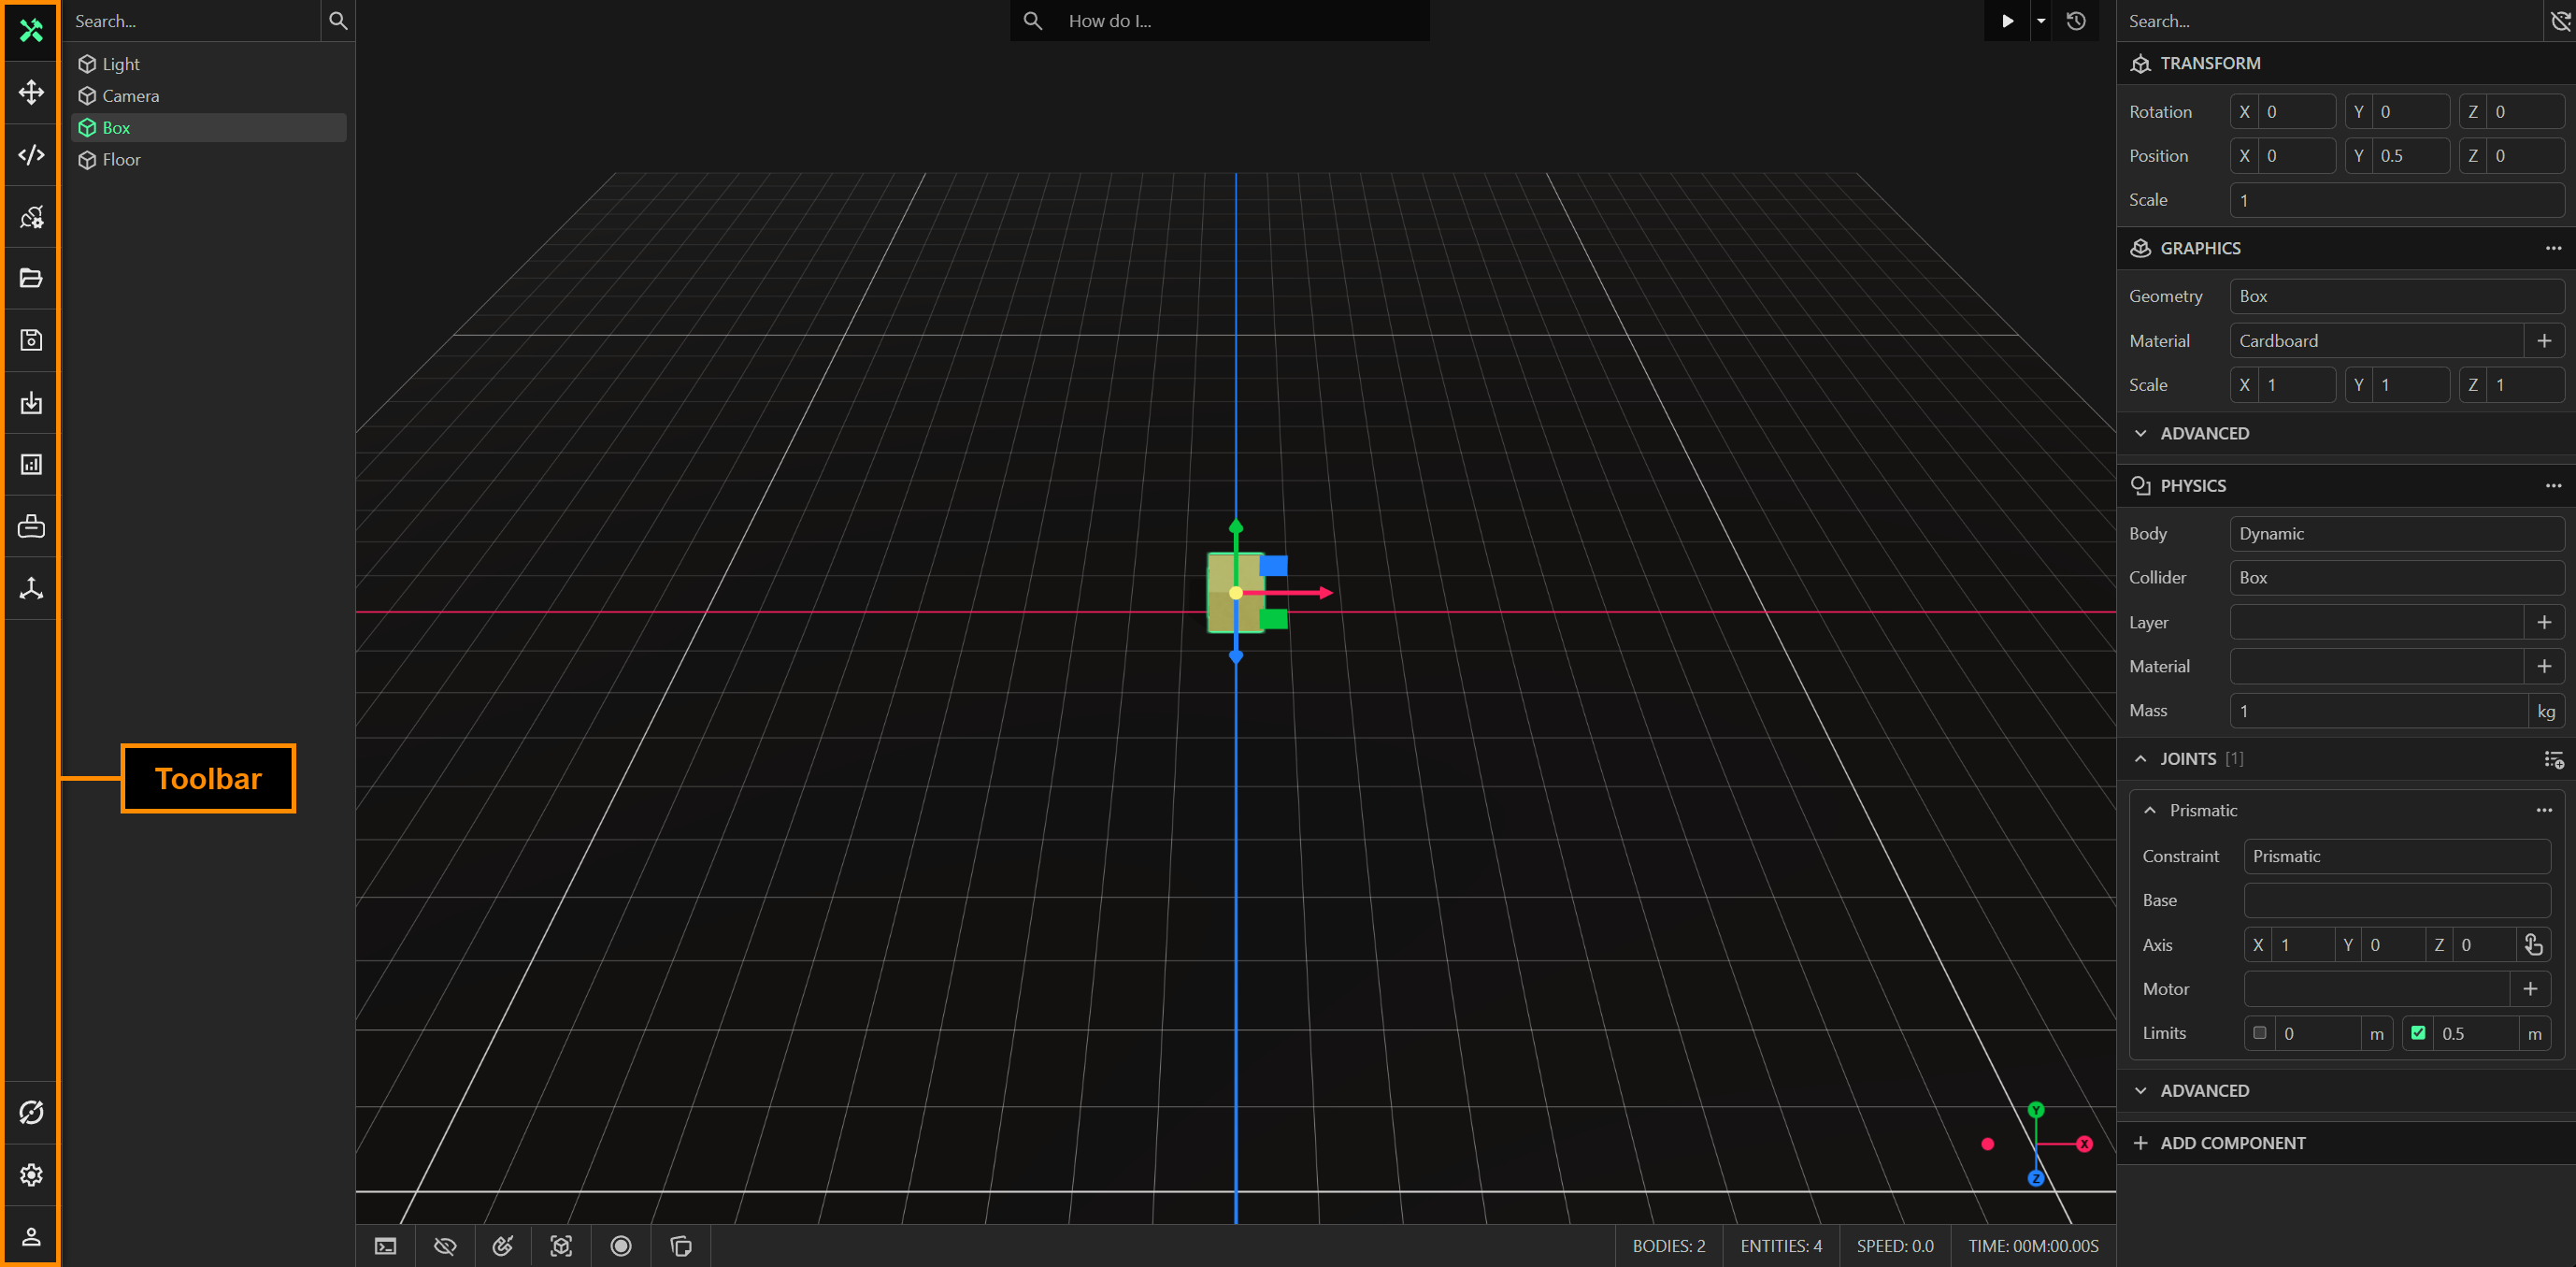This screenshot has height=1267, width=2576.
Task: Click the Base field in Prismatic joint
Action: [x=2397, y=900]
